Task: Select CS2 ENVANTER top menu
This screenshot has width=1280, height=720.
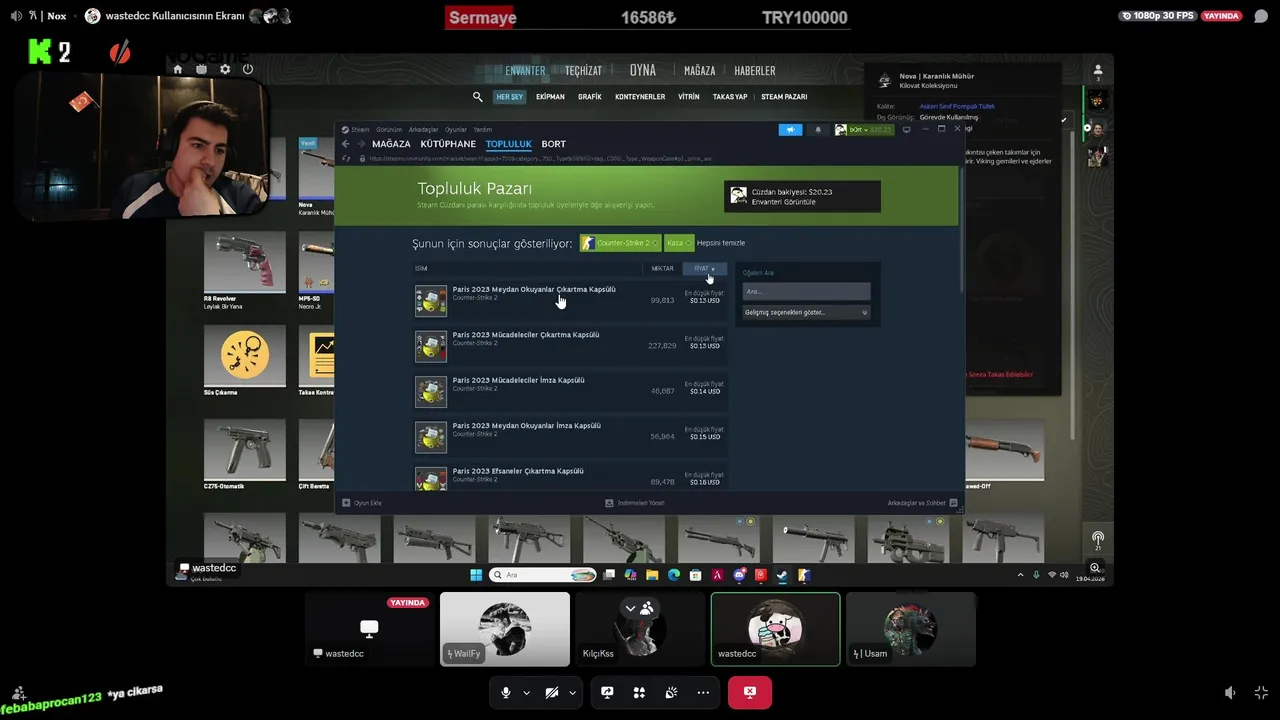Action: [x=525, y=71]
